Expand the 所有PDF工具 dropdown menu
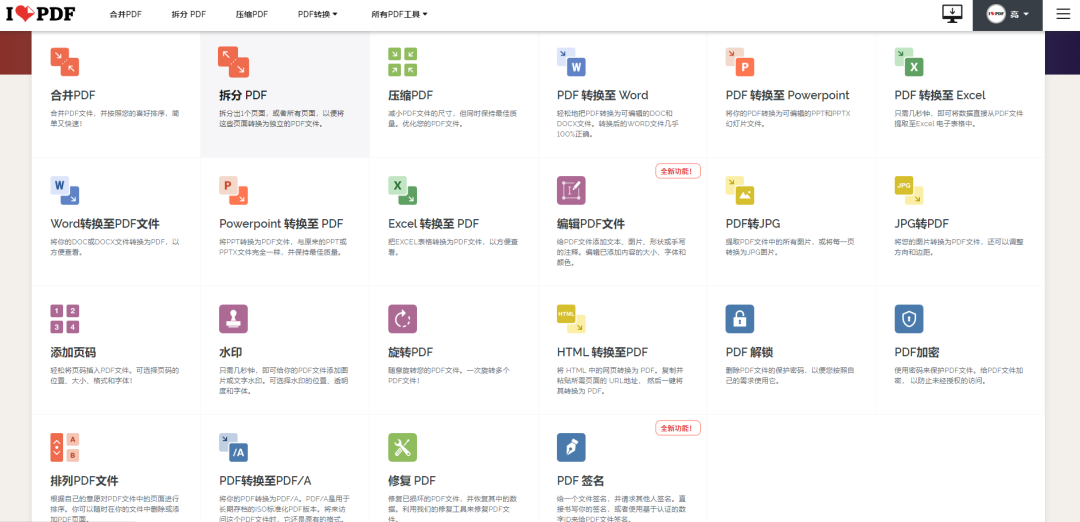 point(399,14)
